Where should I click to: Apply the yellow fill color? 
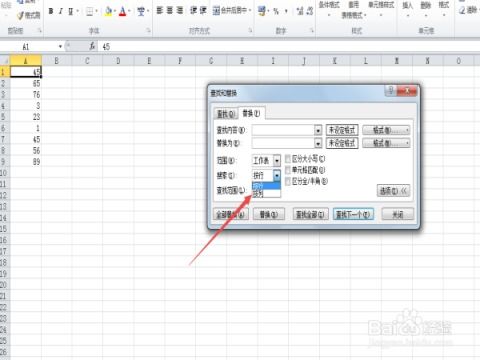pos(108,12)
